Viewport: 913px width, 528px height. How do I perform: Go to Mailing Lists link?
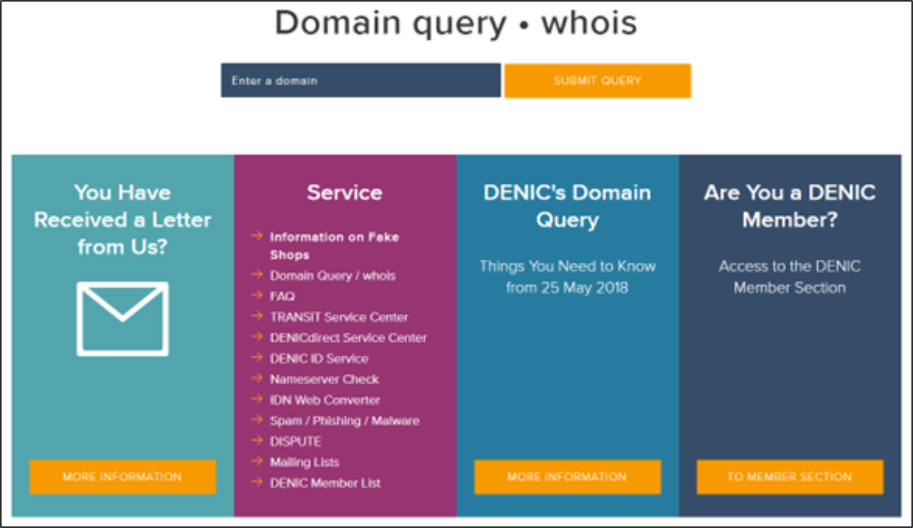[304, 462]
